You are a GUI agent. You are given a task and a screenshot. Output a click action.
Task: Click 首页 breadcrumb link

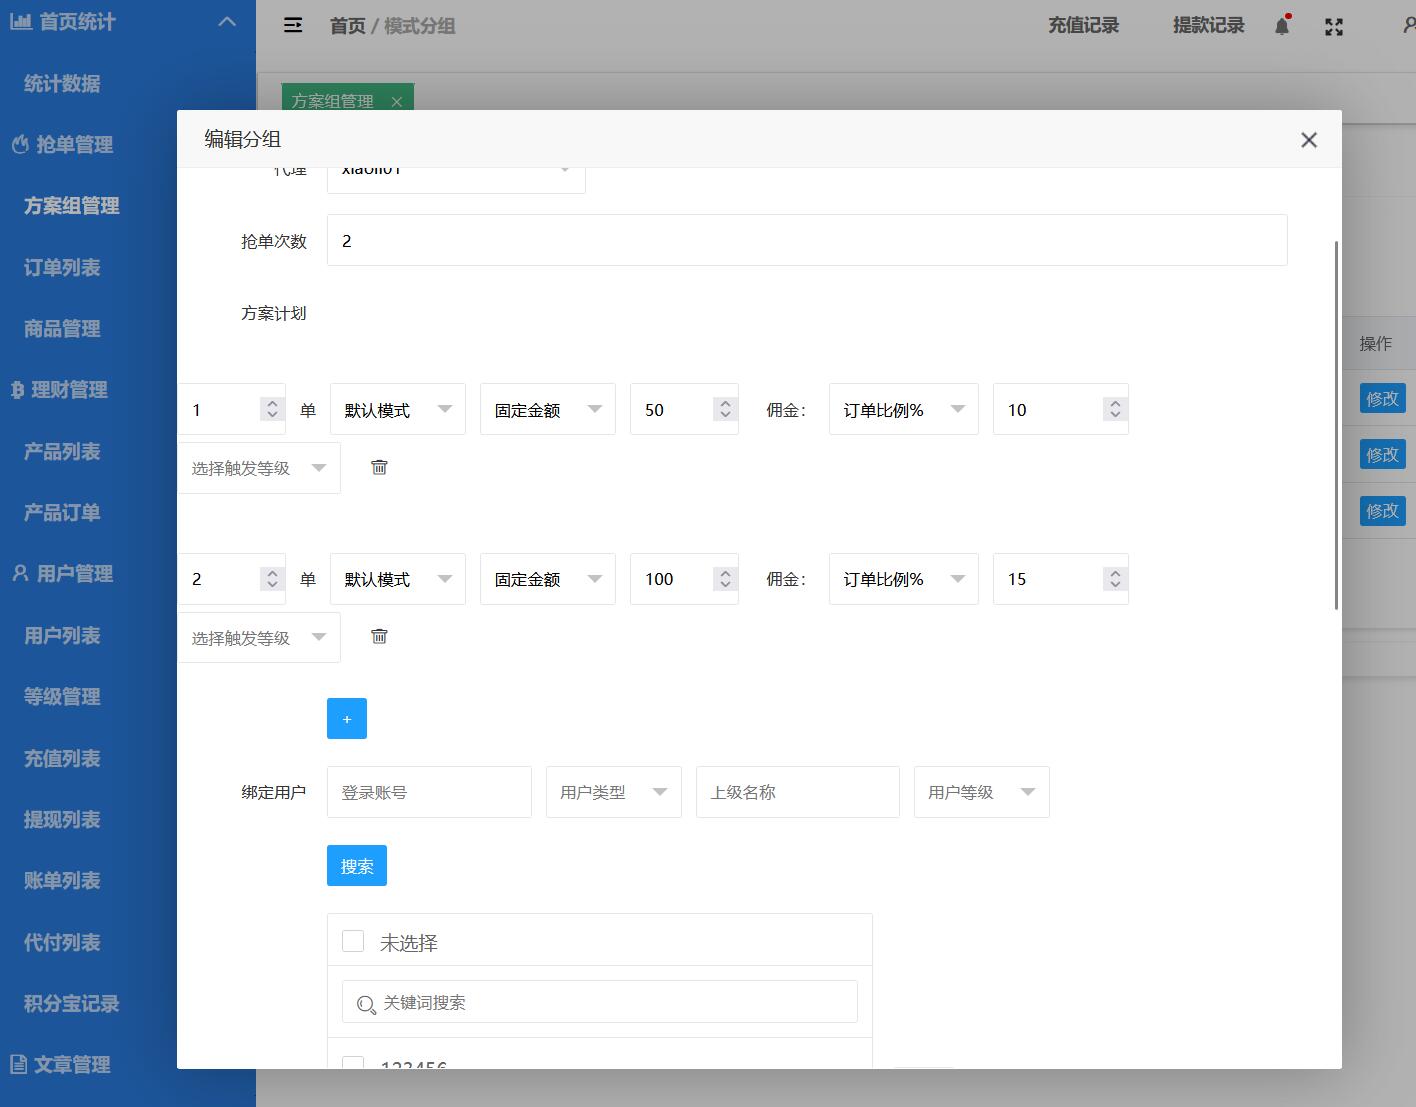348,26
